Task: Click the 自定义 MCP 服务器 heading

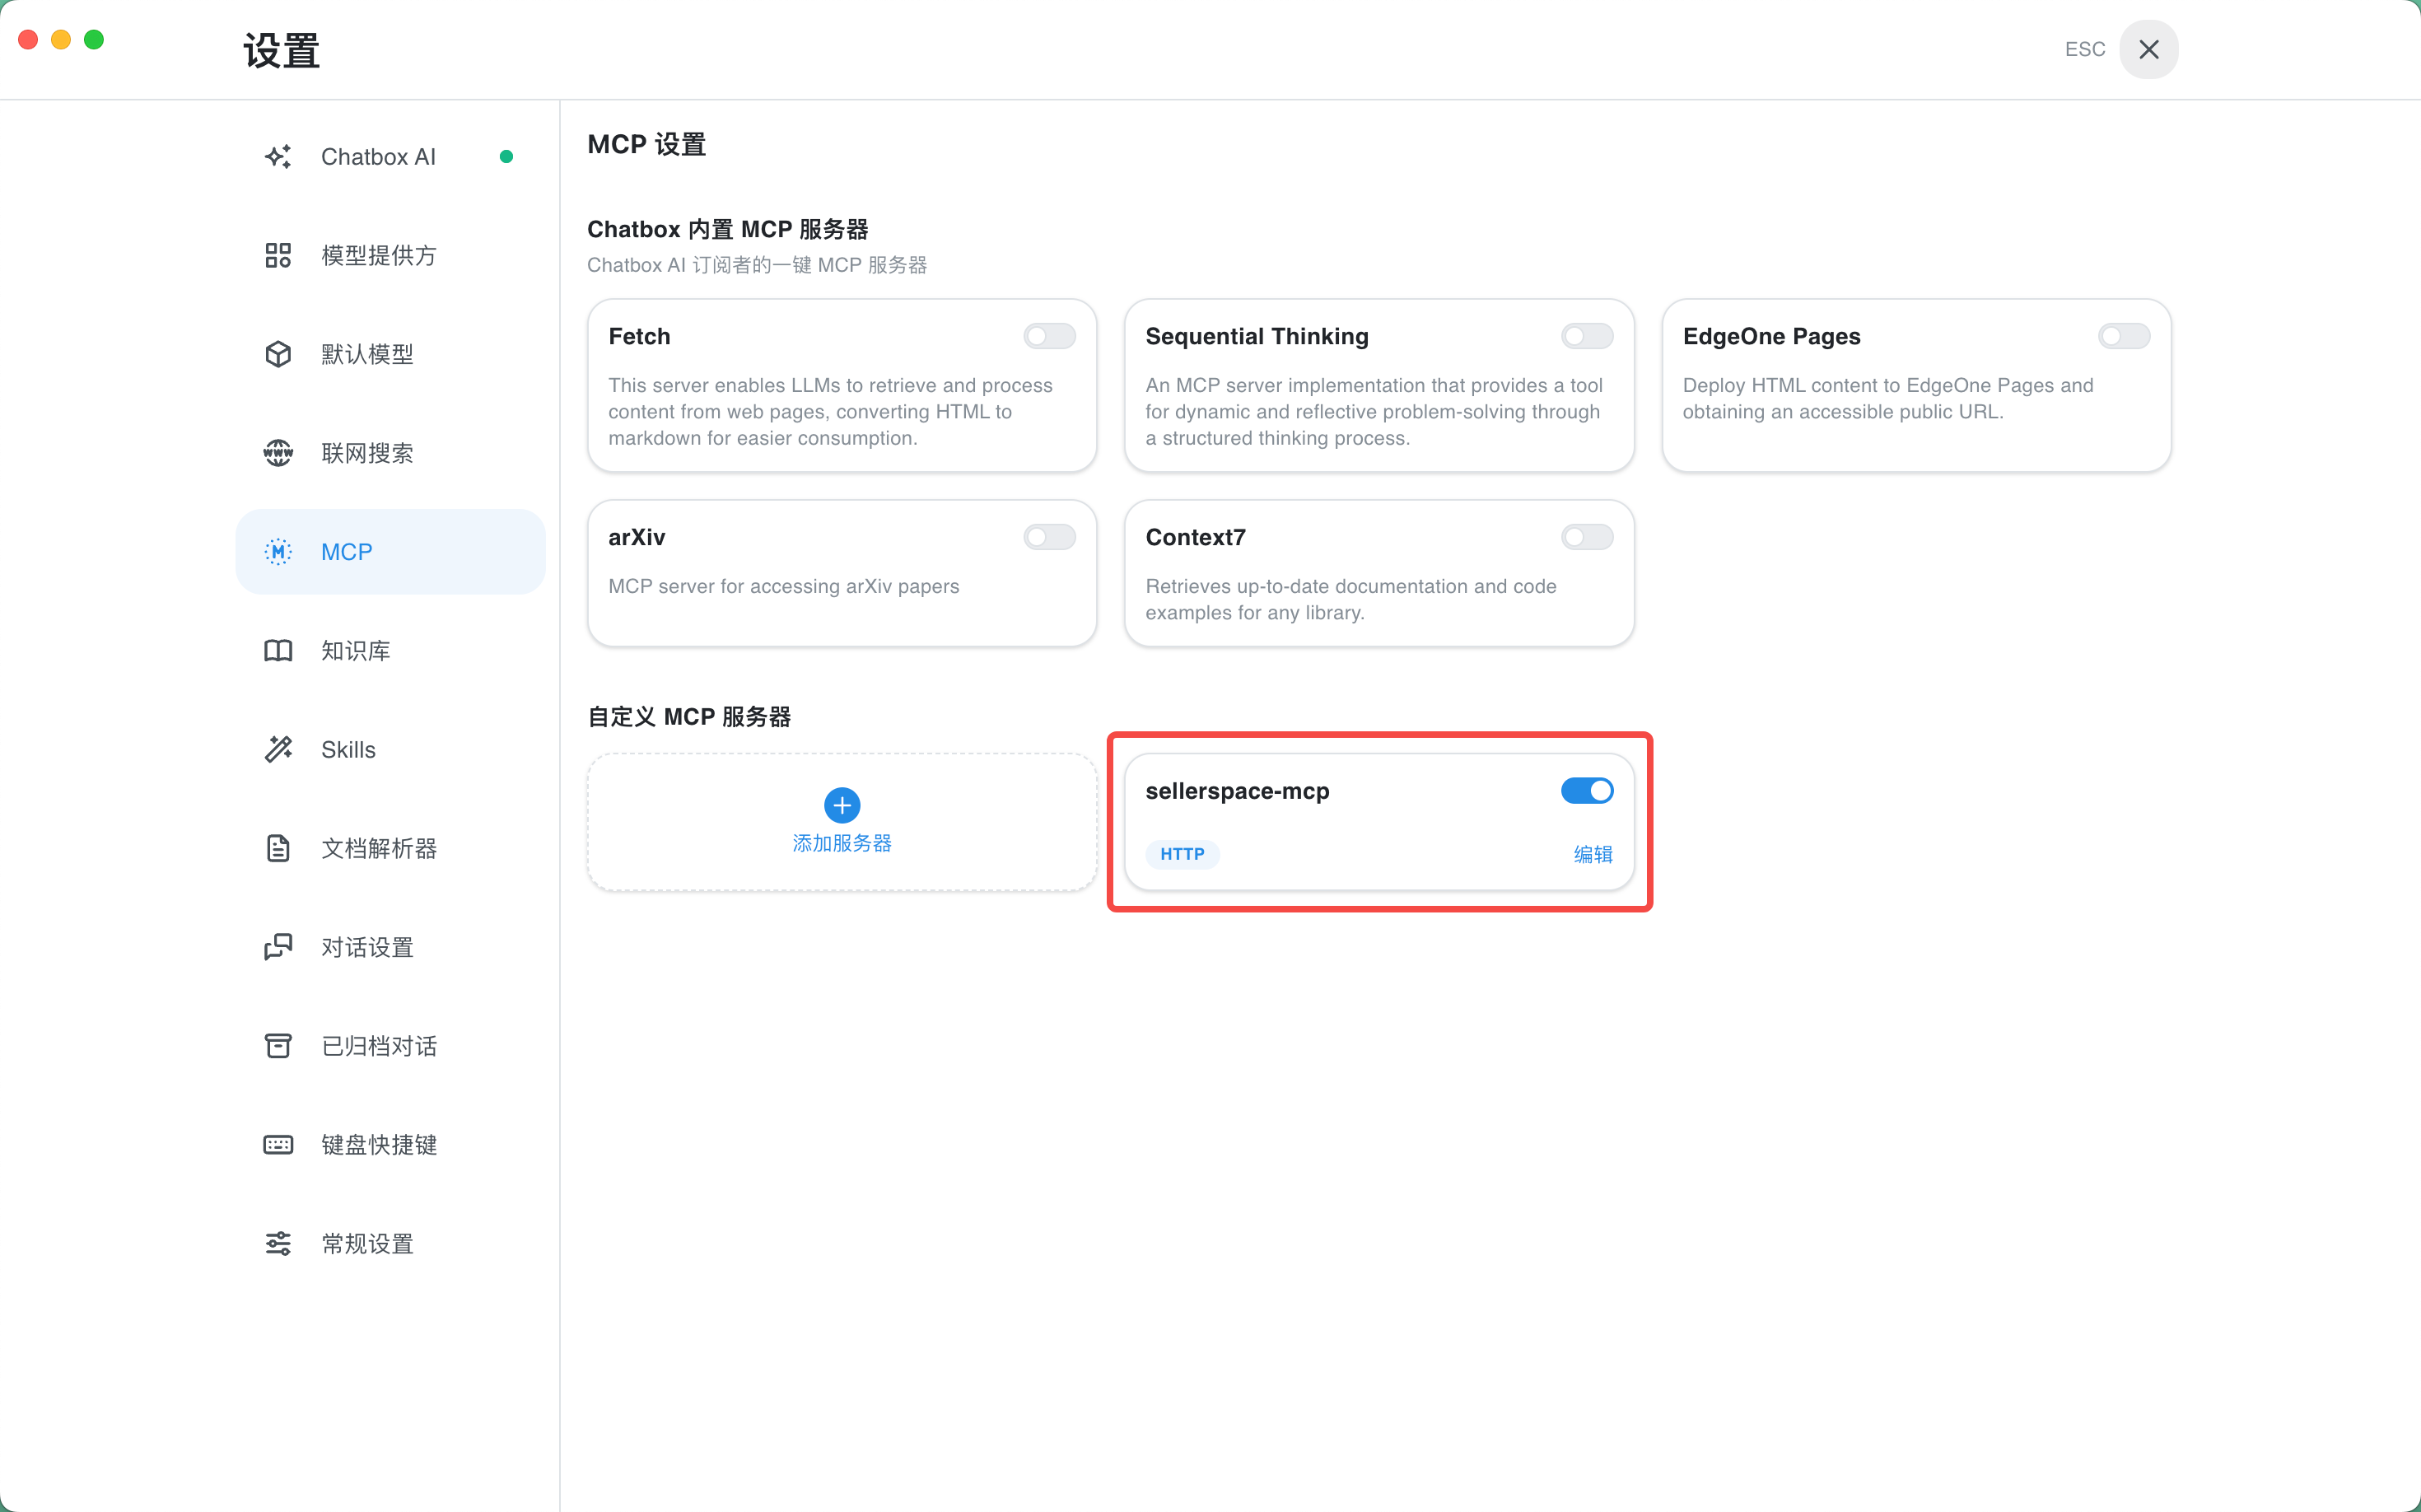Action: (x=689, y=717)
